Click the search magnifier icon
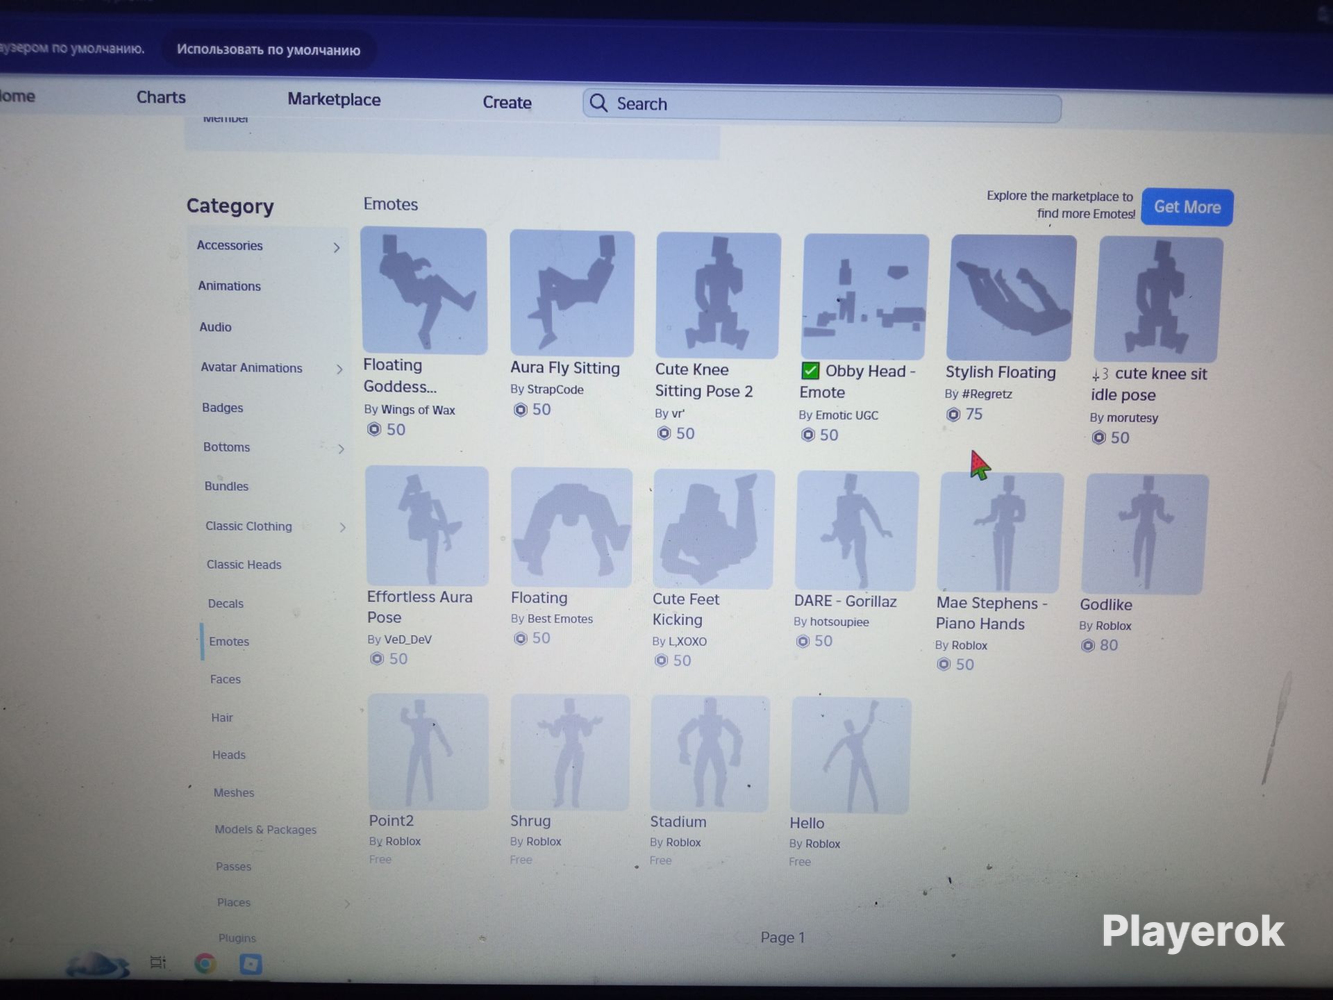The width and height of the screenshot is (1333, 1000). tap(599, 103)
